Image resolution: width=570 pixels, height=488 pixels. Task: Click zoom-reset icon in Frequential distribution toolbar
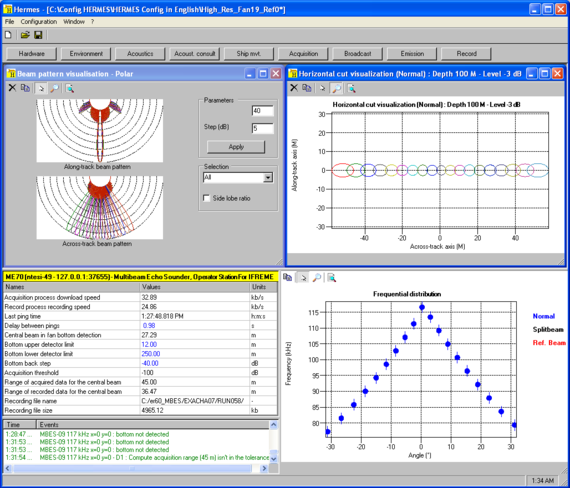point(332,278)
